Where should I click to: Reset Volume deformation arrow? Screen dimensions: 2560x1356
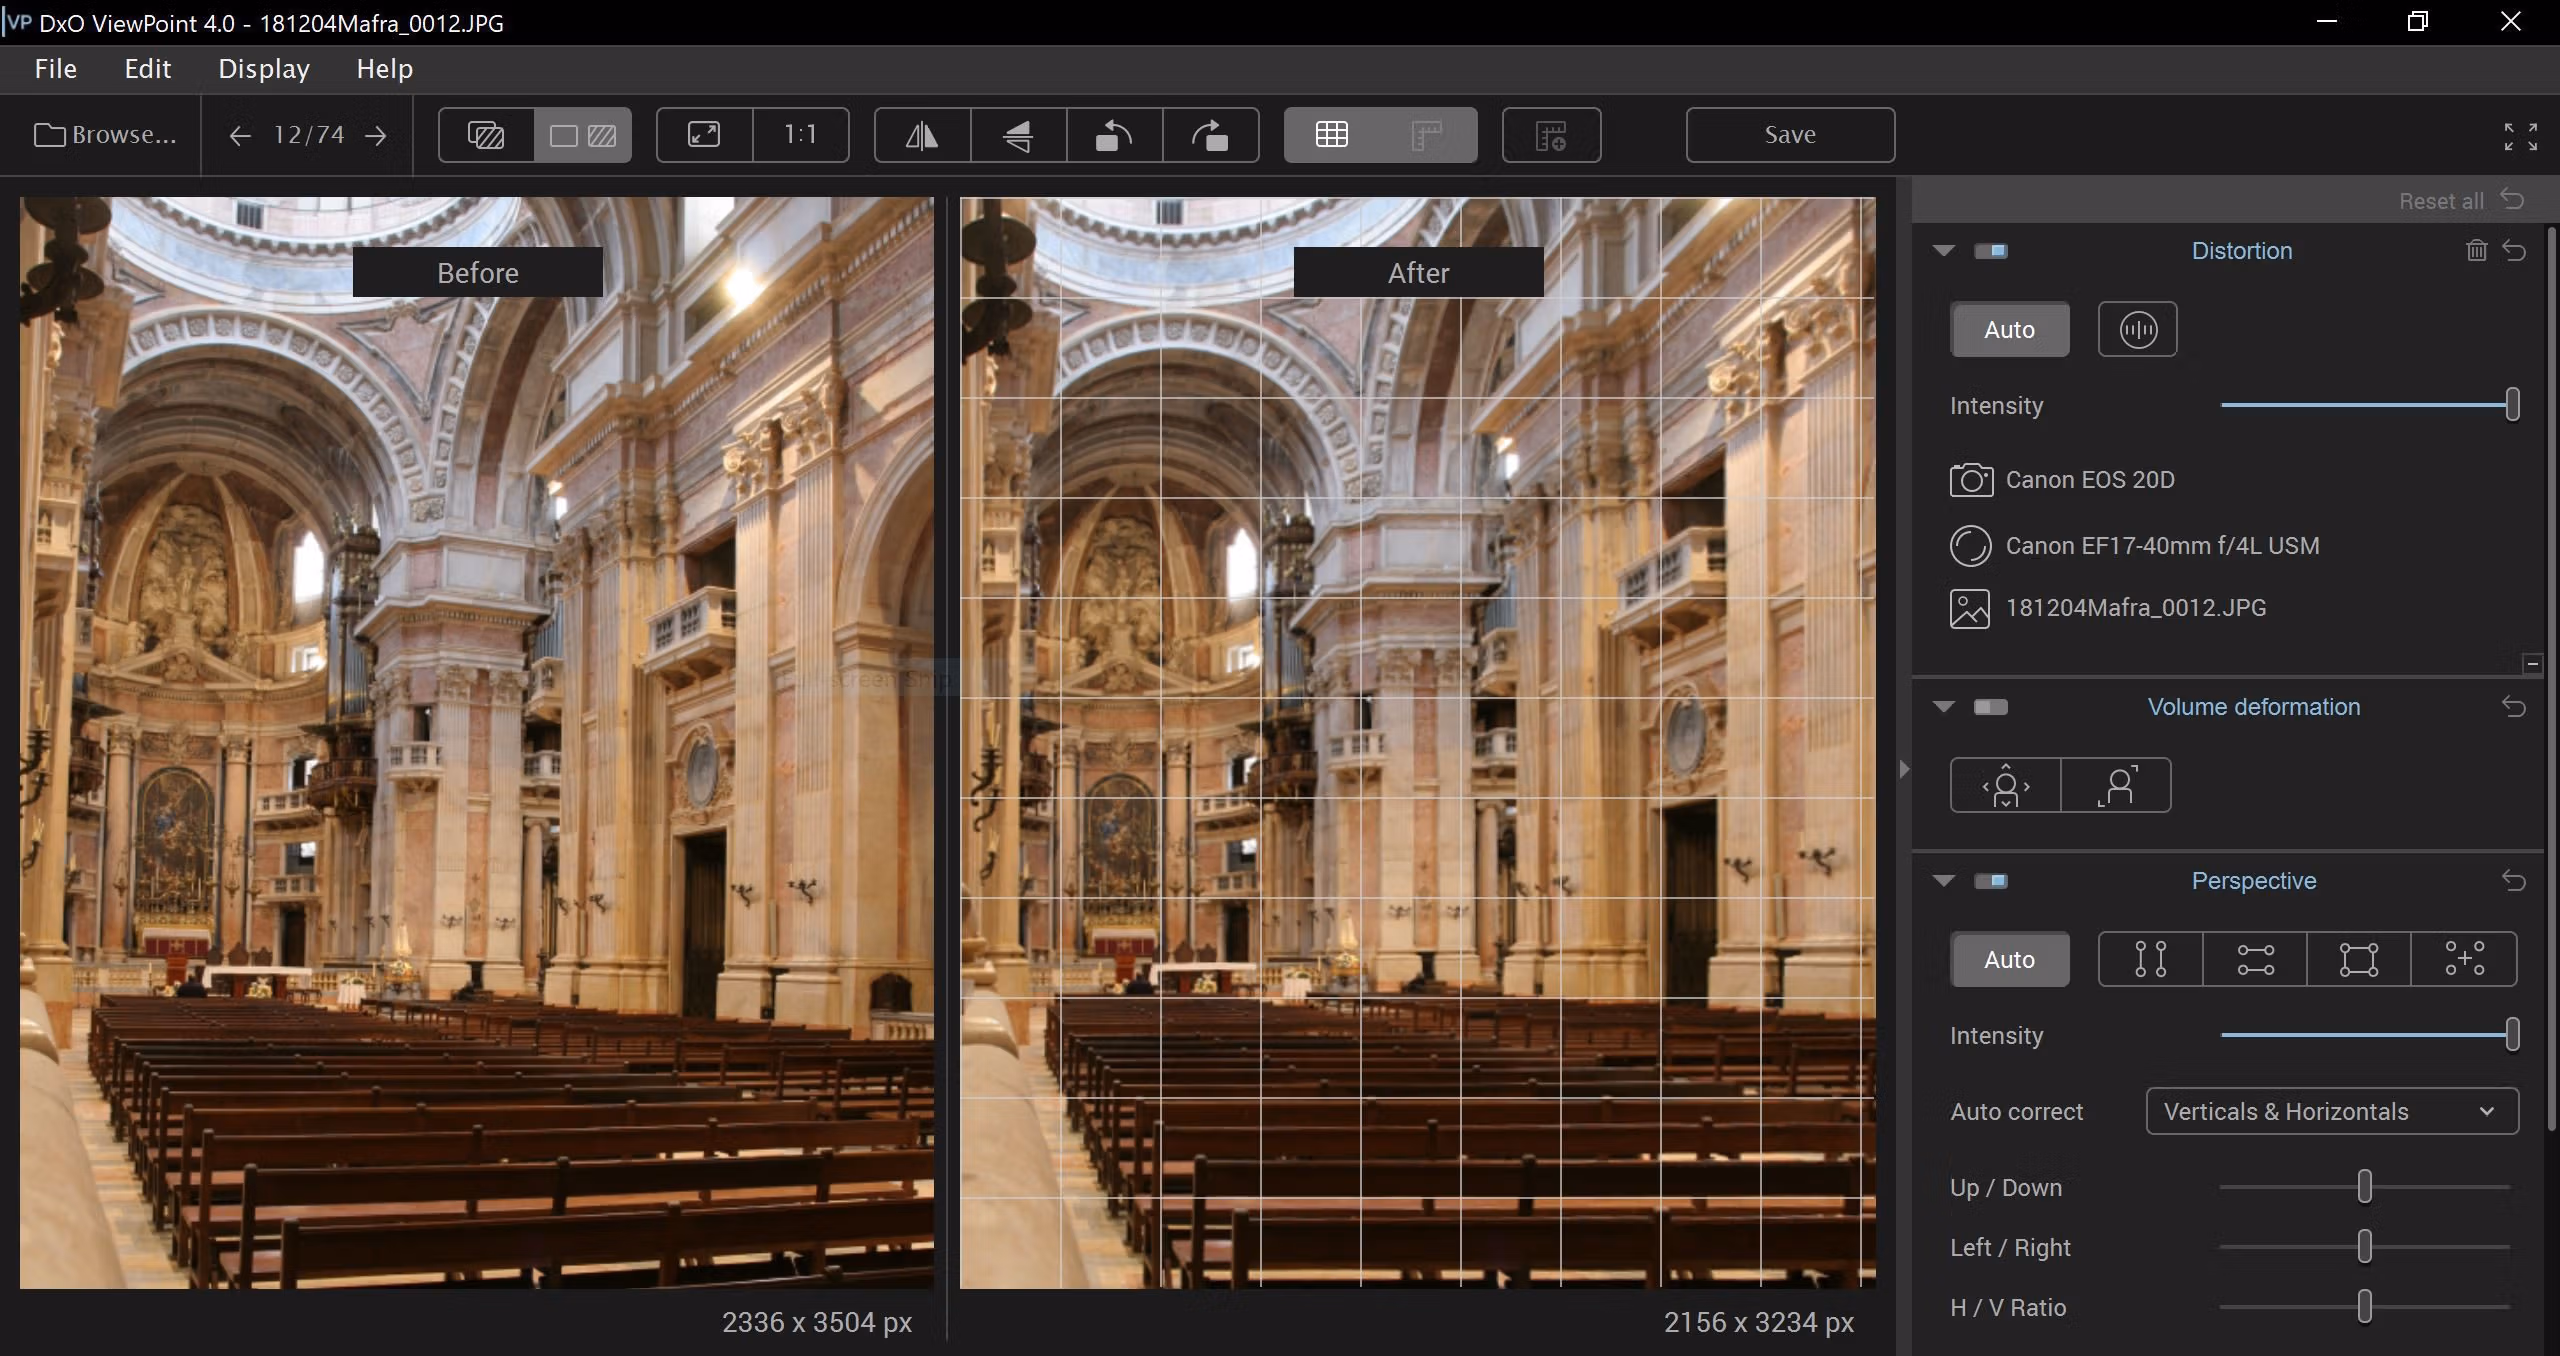click(x=2514, y=707)
